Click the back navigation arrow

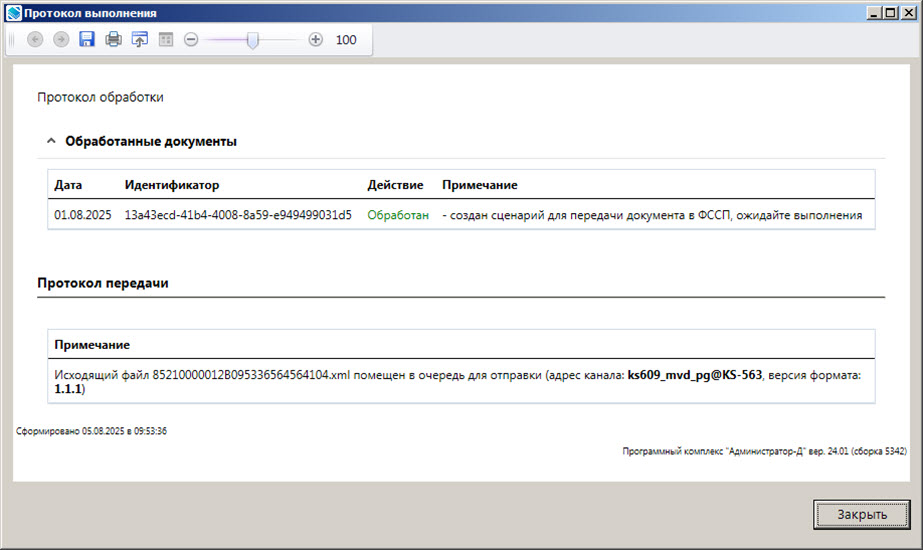(x=36, y=40)
